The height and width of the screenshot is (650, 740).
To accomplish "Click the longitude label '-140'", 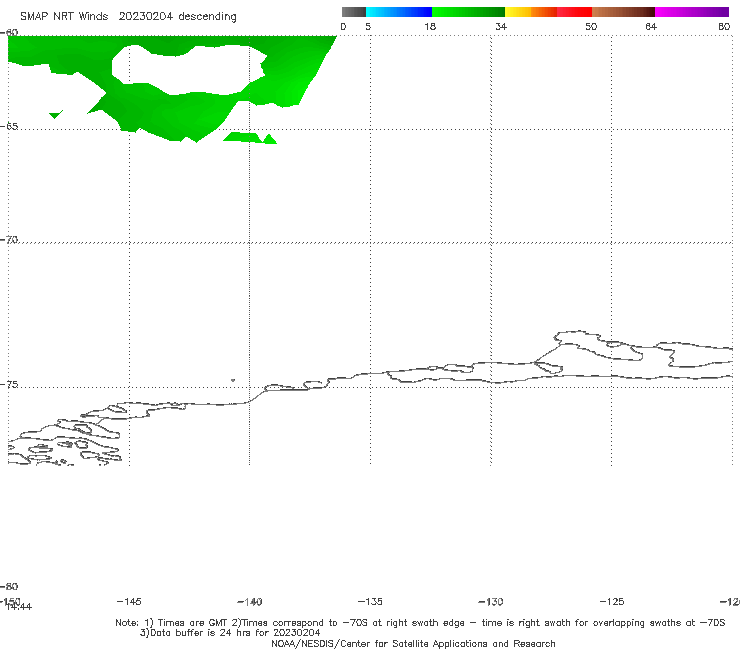I will [x=250, y=601].
